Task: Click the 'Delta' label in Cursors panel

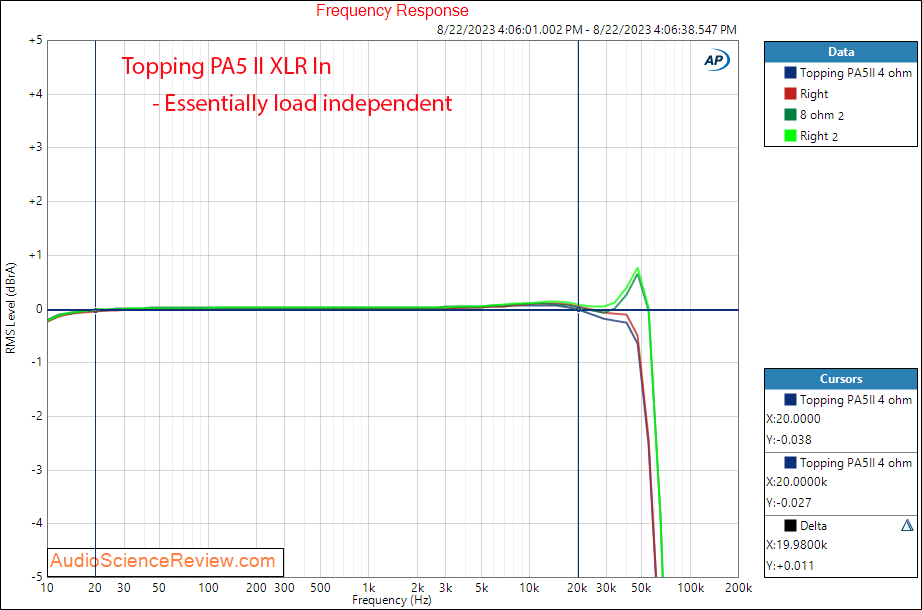Action: pyautogui.click(x=813, y=525)
